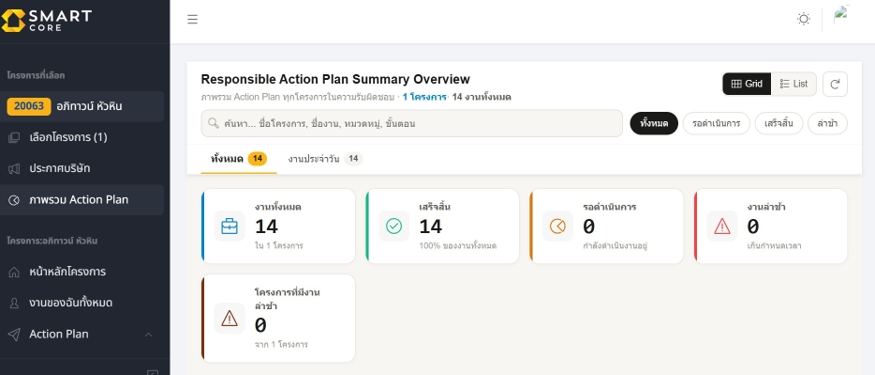Open ภาพรวม Action Plan menu item
The width and height of the screenshot is (875, 375).
tap(82, 200)
